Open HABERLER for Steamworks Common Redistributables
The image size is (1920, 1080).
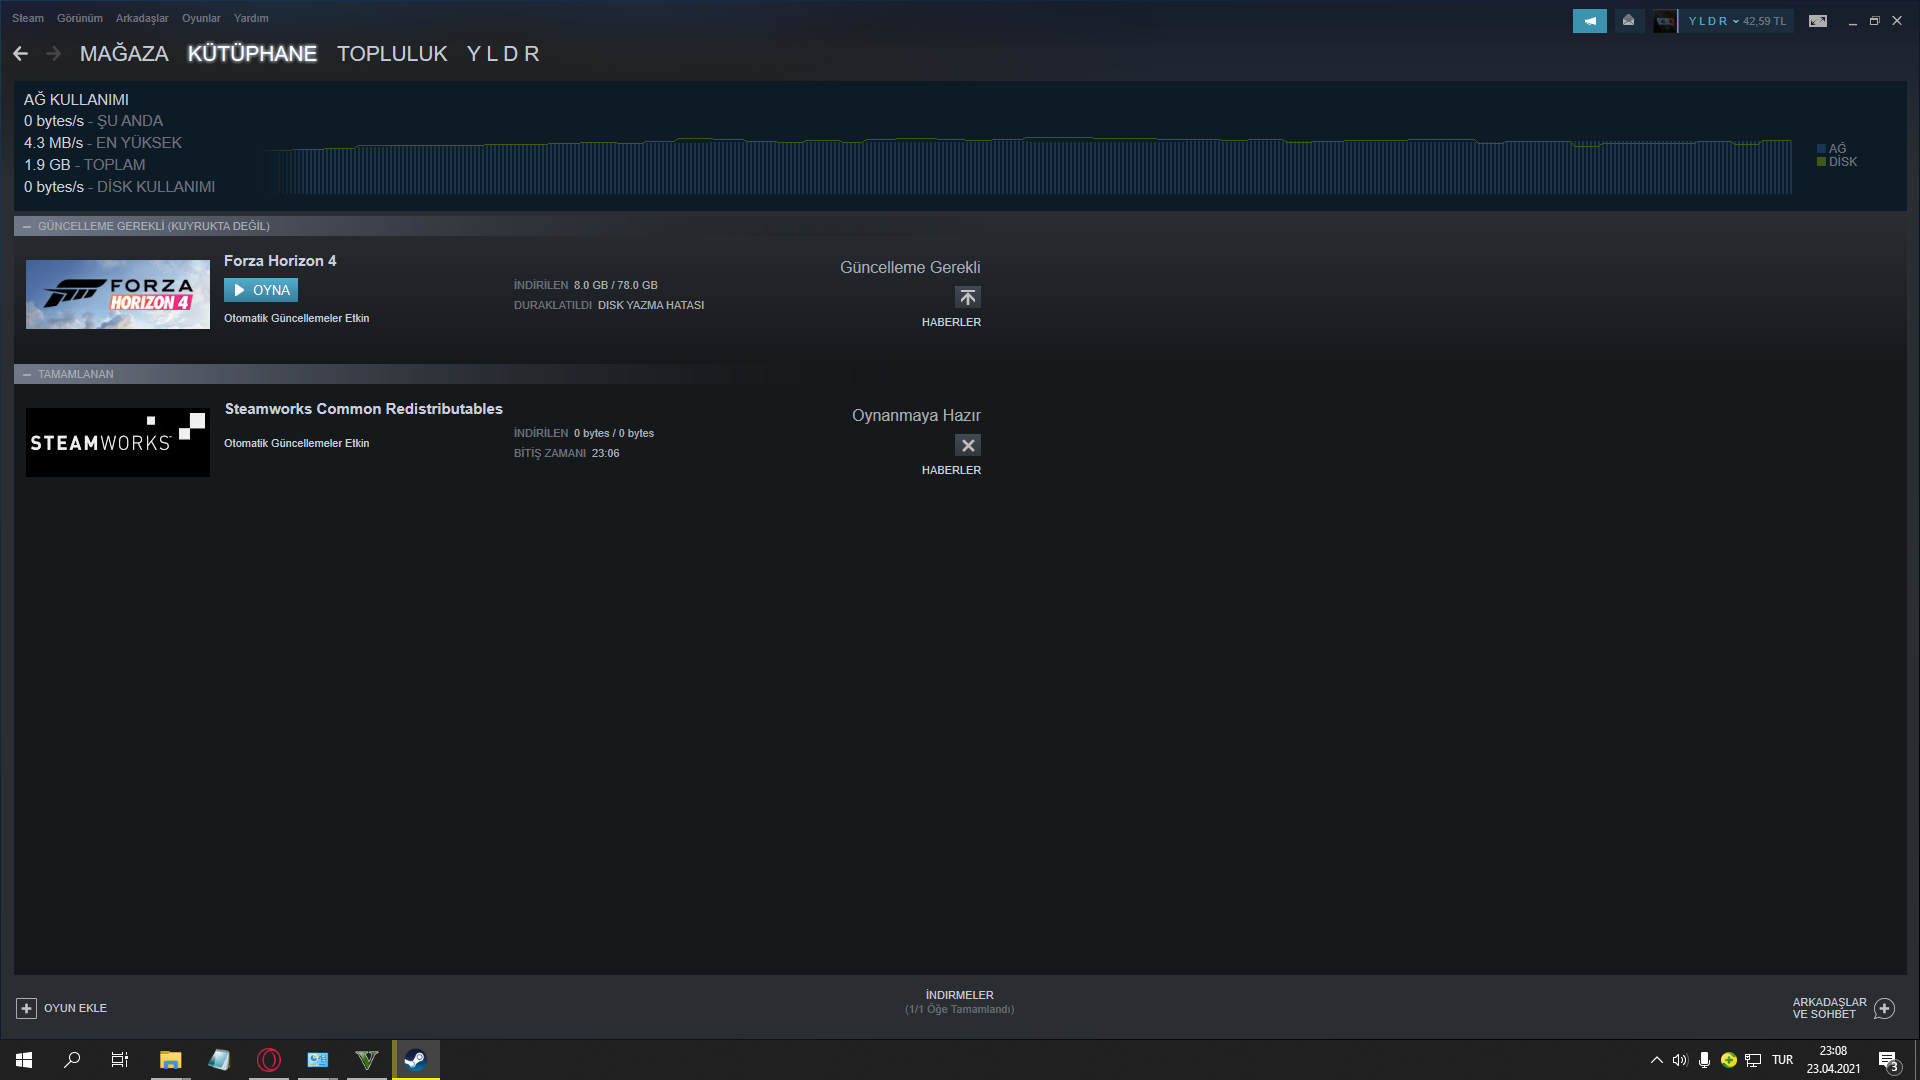(x=951, y=470)
